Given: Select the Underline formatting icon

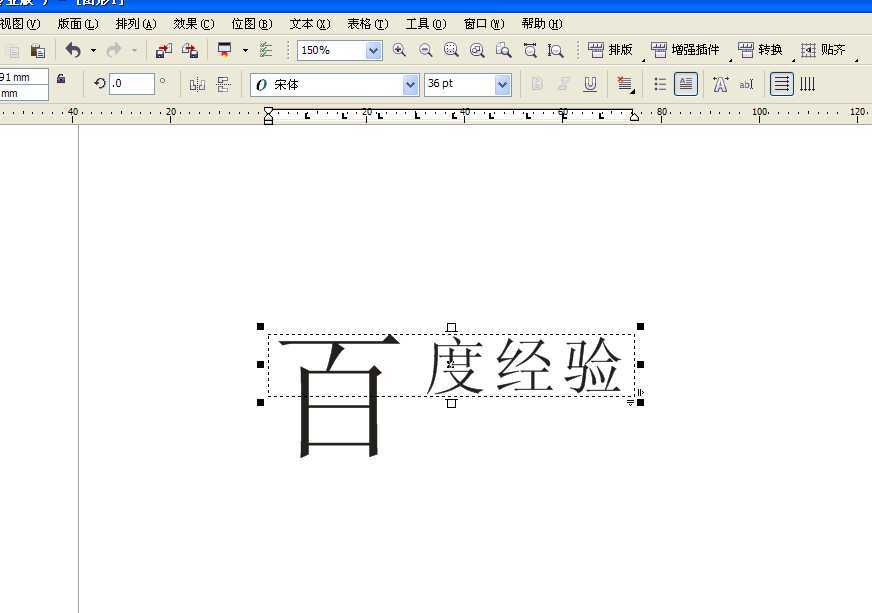Looking at the screenshot, I should coord(589,84).
